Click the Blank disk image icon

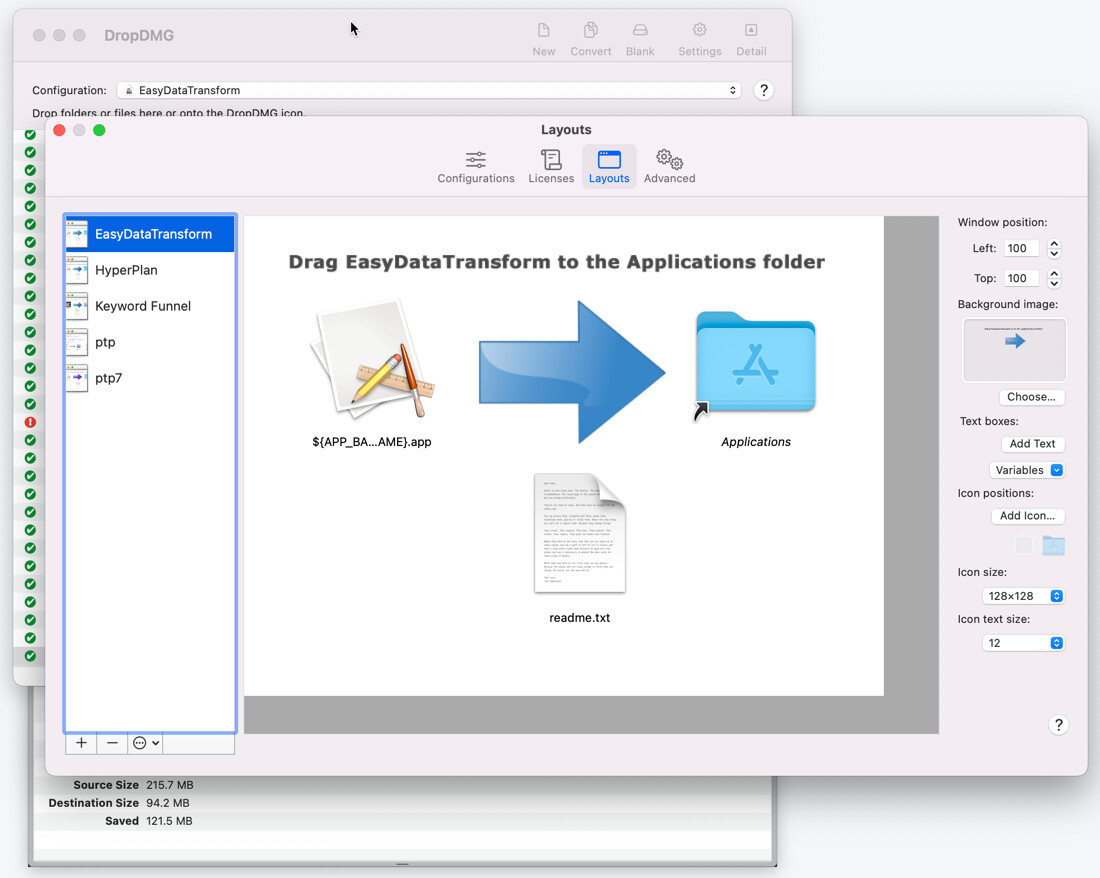[640, 39]
